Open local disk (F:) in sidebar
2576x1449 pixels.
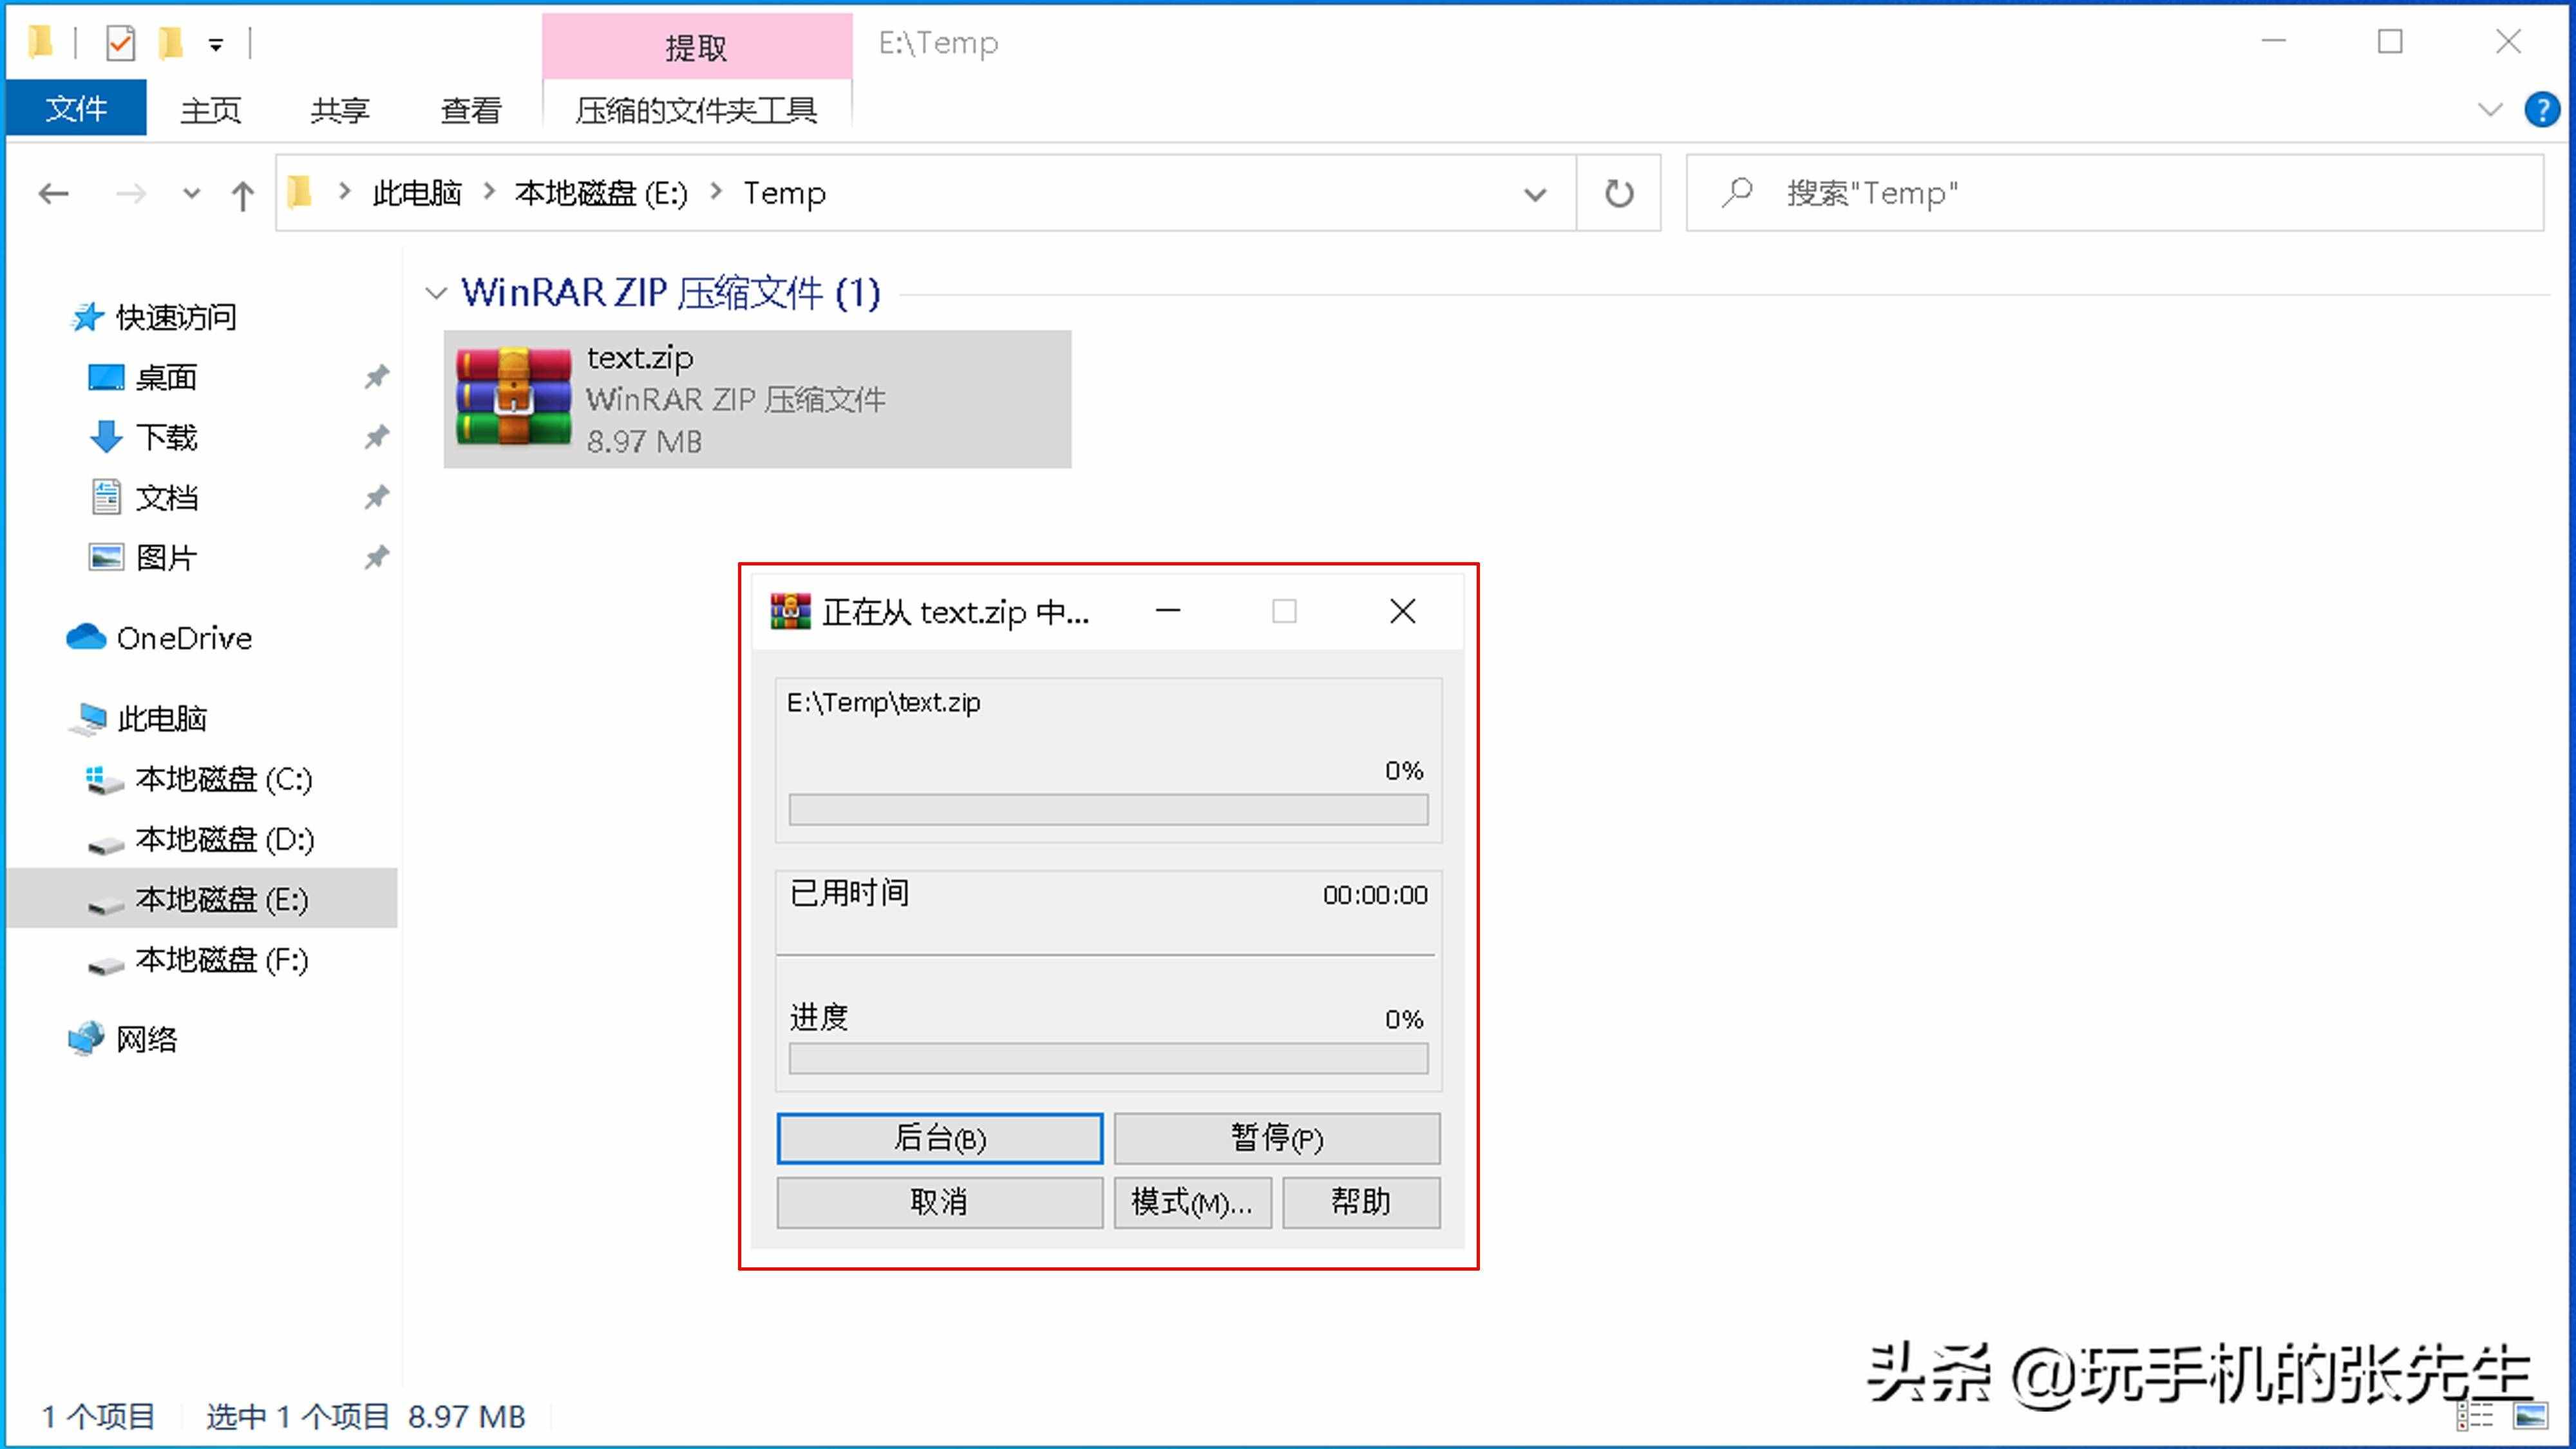click(x=197, y=960)
